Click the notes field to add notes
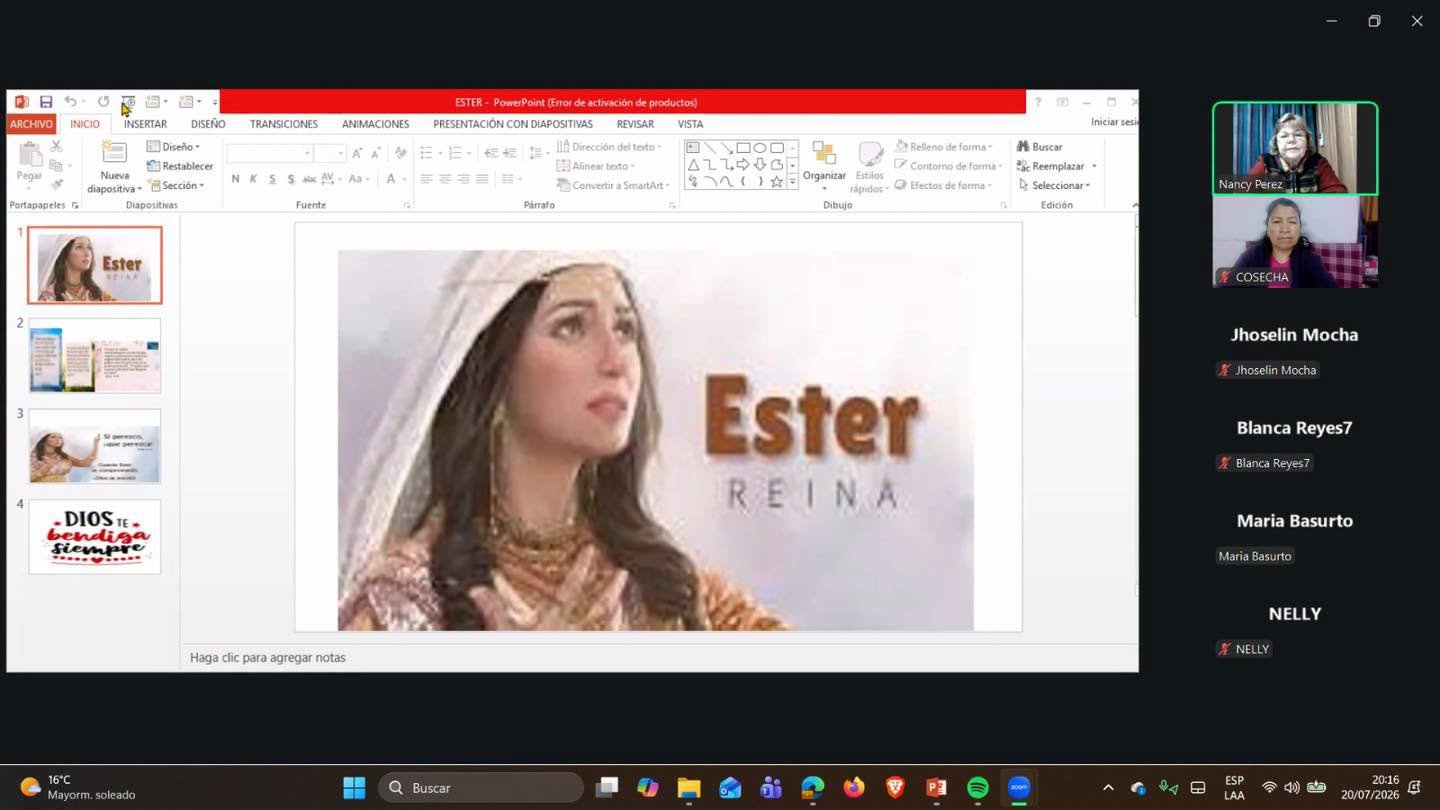The image size is (1440, 810). pos(659,657)
